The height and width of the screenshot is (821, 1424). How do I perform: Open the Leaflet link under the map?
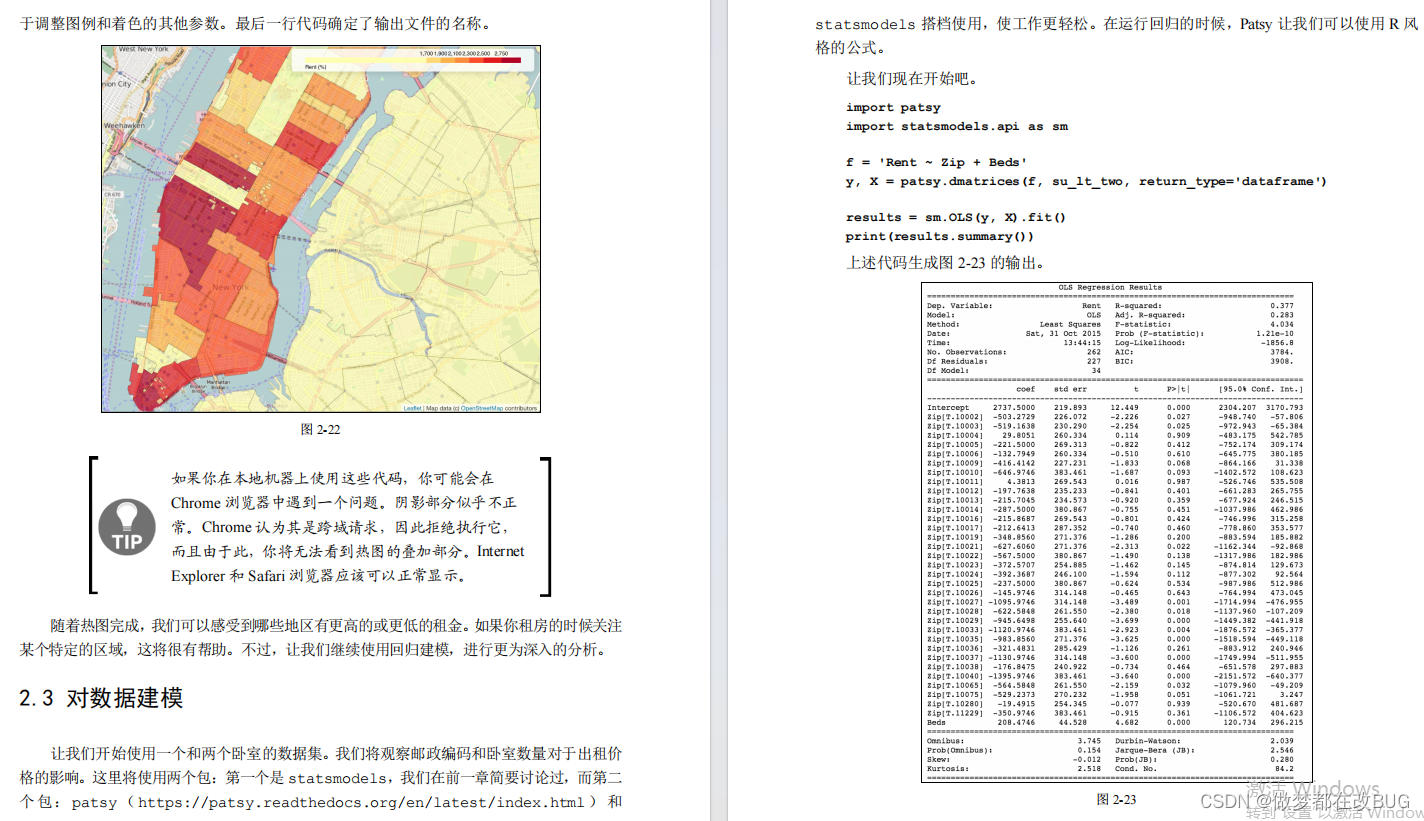coord(411,408)
